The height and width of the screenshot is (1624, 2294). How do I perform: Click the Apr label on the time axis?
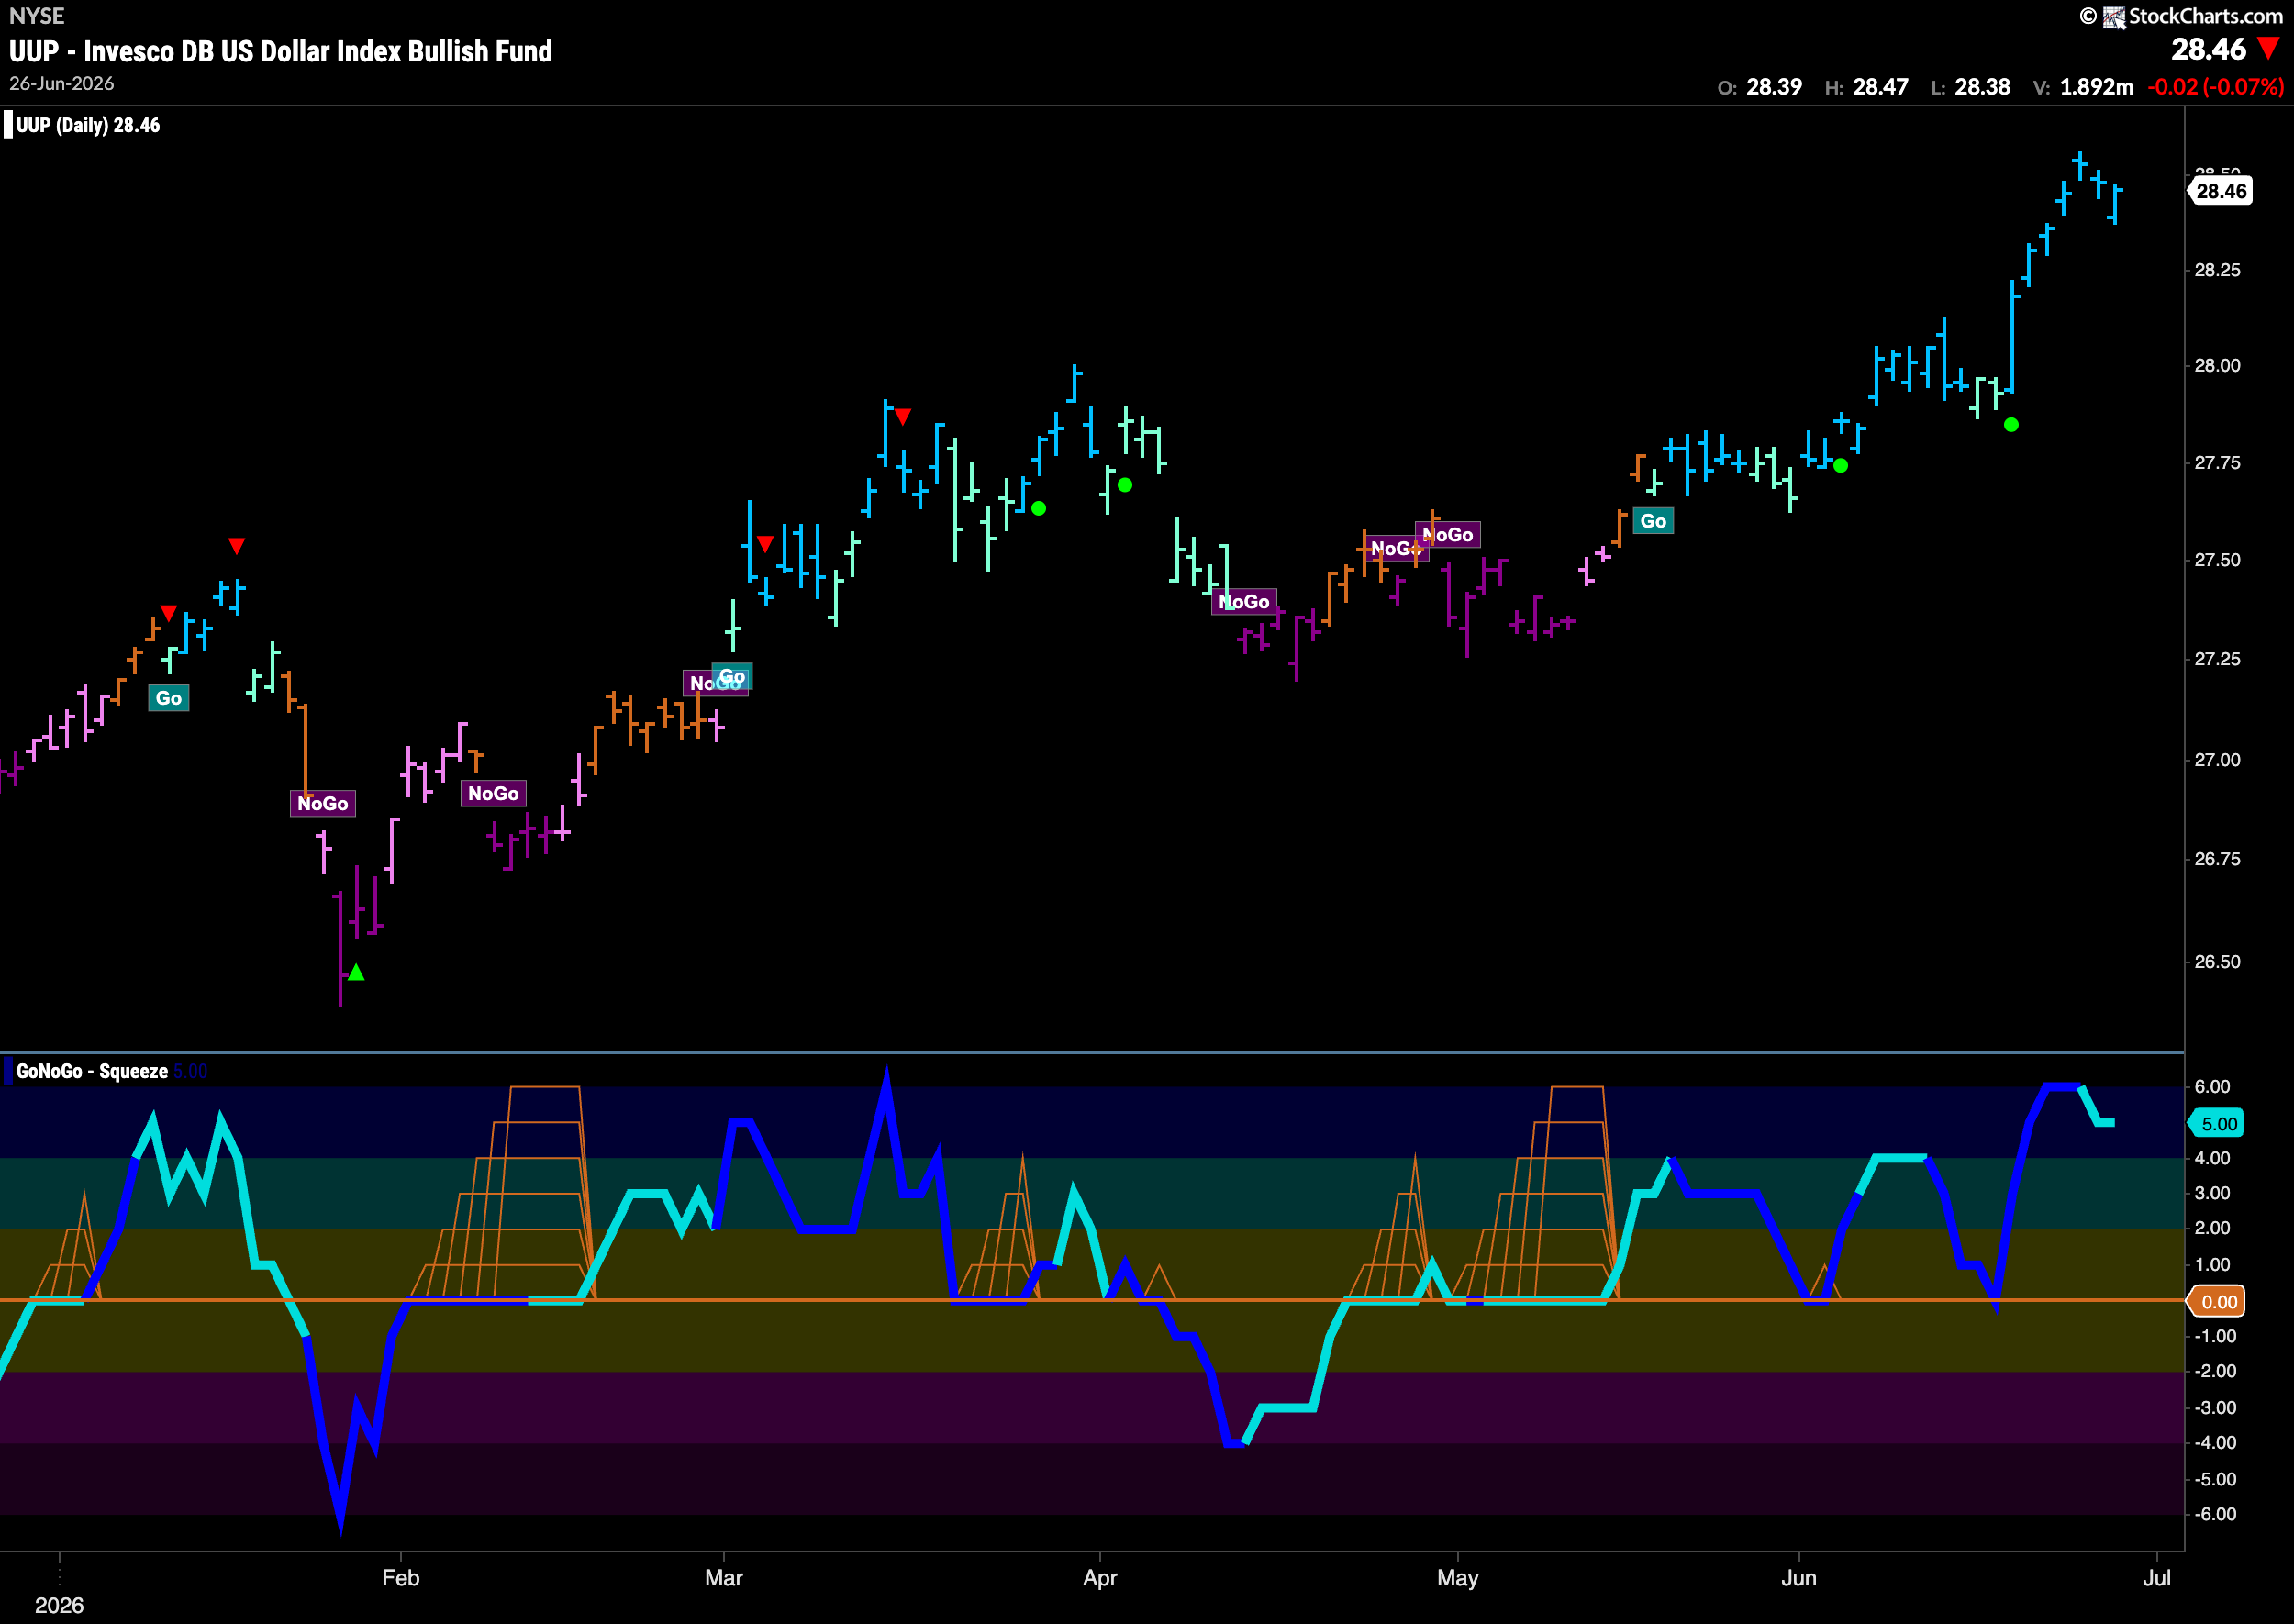tap(1100, 1578)
